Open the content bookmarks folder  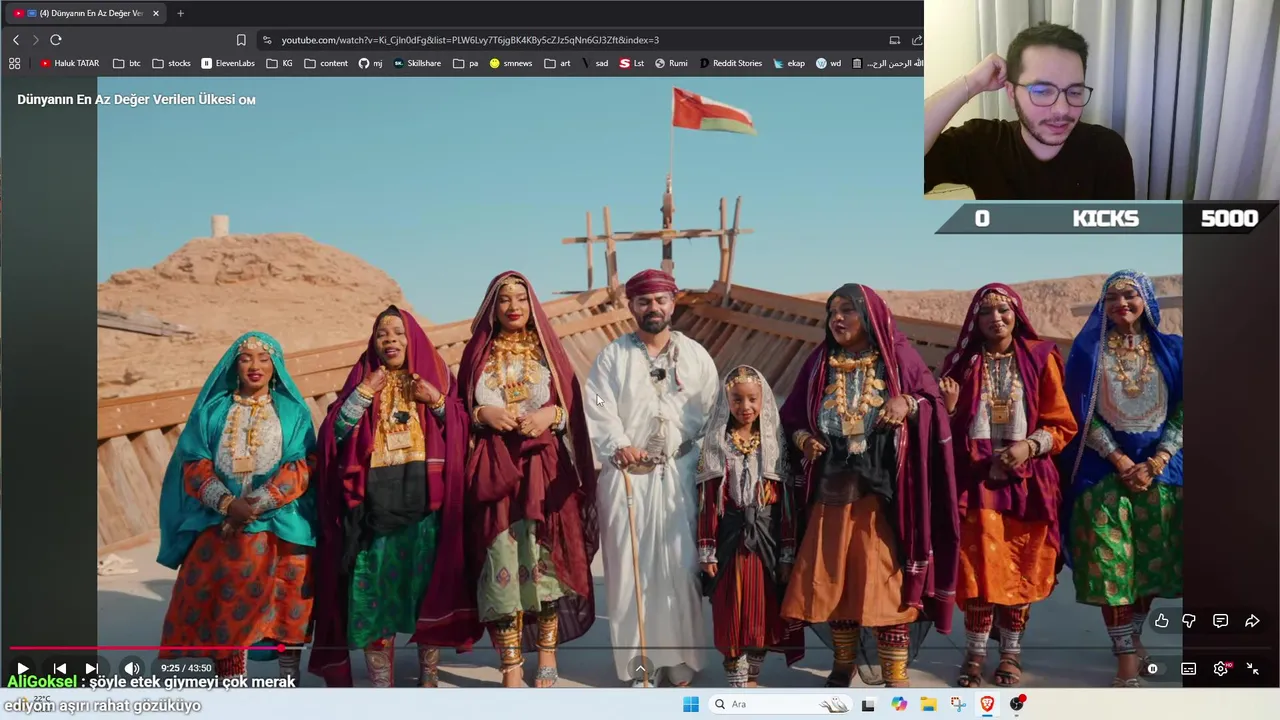click(326, 63)
